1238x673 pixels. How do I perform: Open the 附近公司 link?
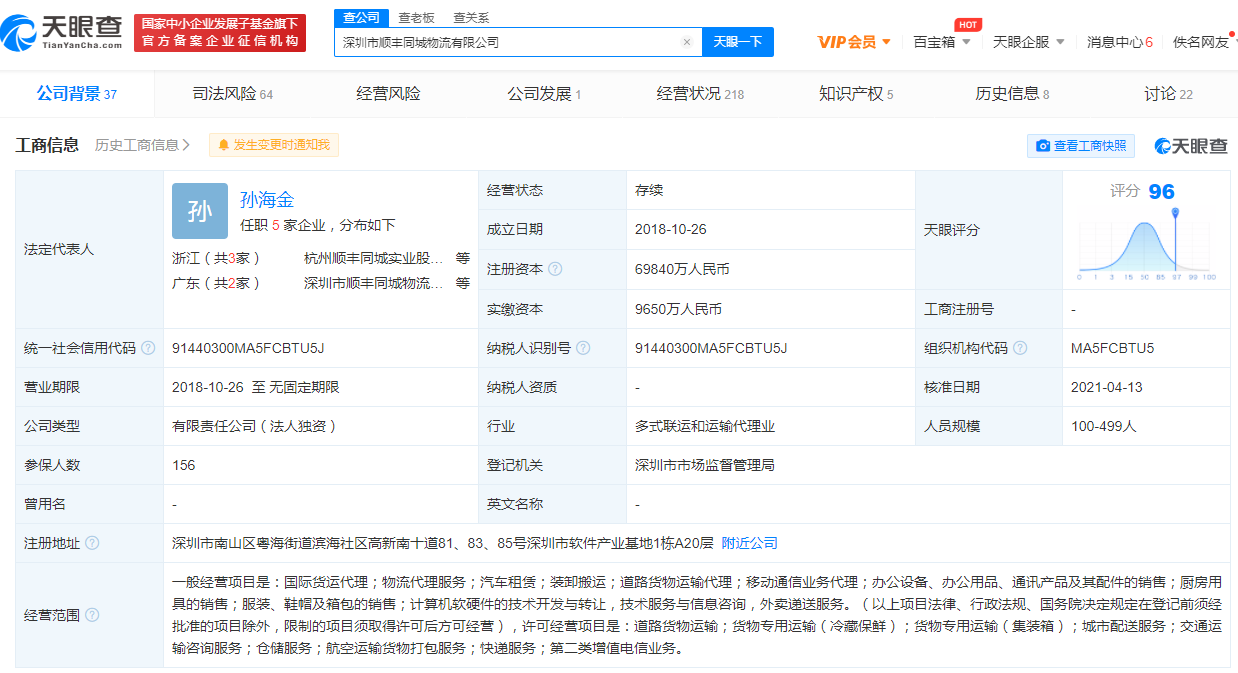click(749, 543)
